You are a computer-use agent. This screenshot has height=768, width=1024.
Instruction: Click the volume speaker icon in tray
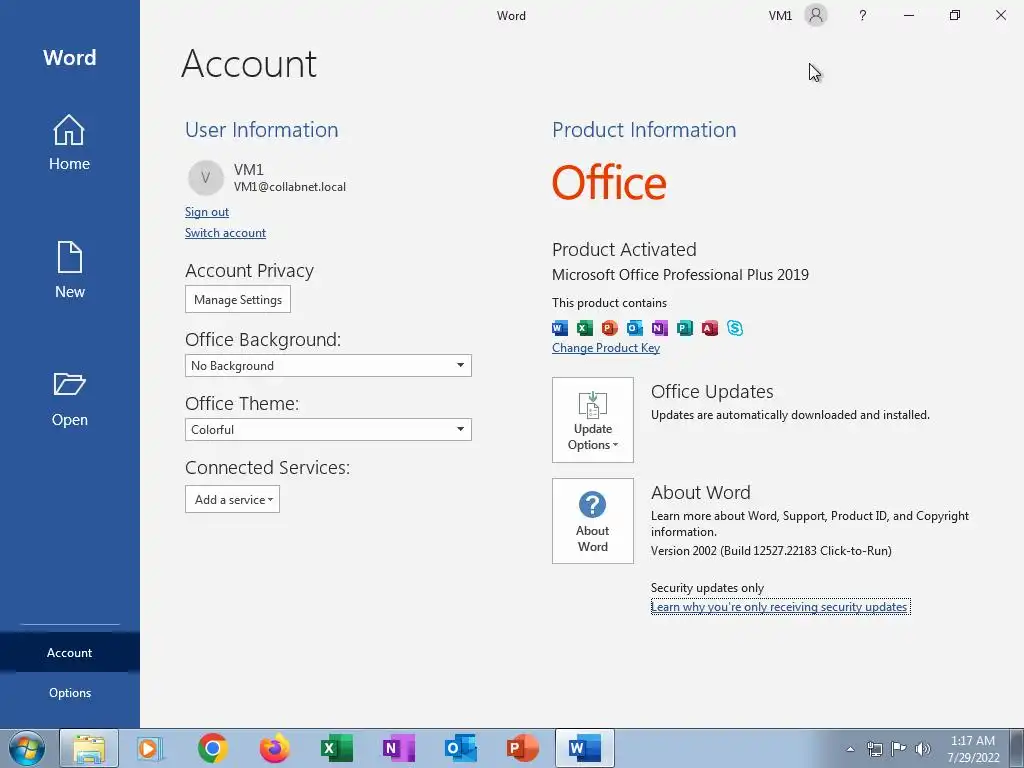923,749
